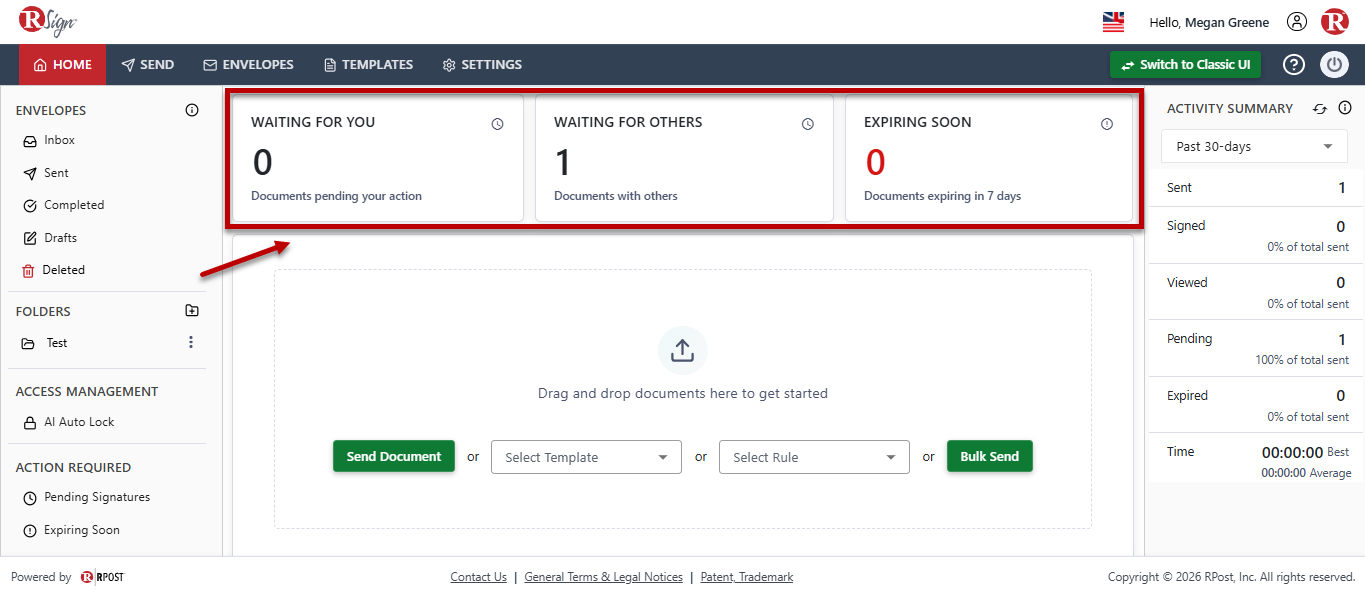The height and width of the screenshot is (595, 1365).
Task: Open the help question mark icon
Action: pyautogui.click(x=1294, y=64)
